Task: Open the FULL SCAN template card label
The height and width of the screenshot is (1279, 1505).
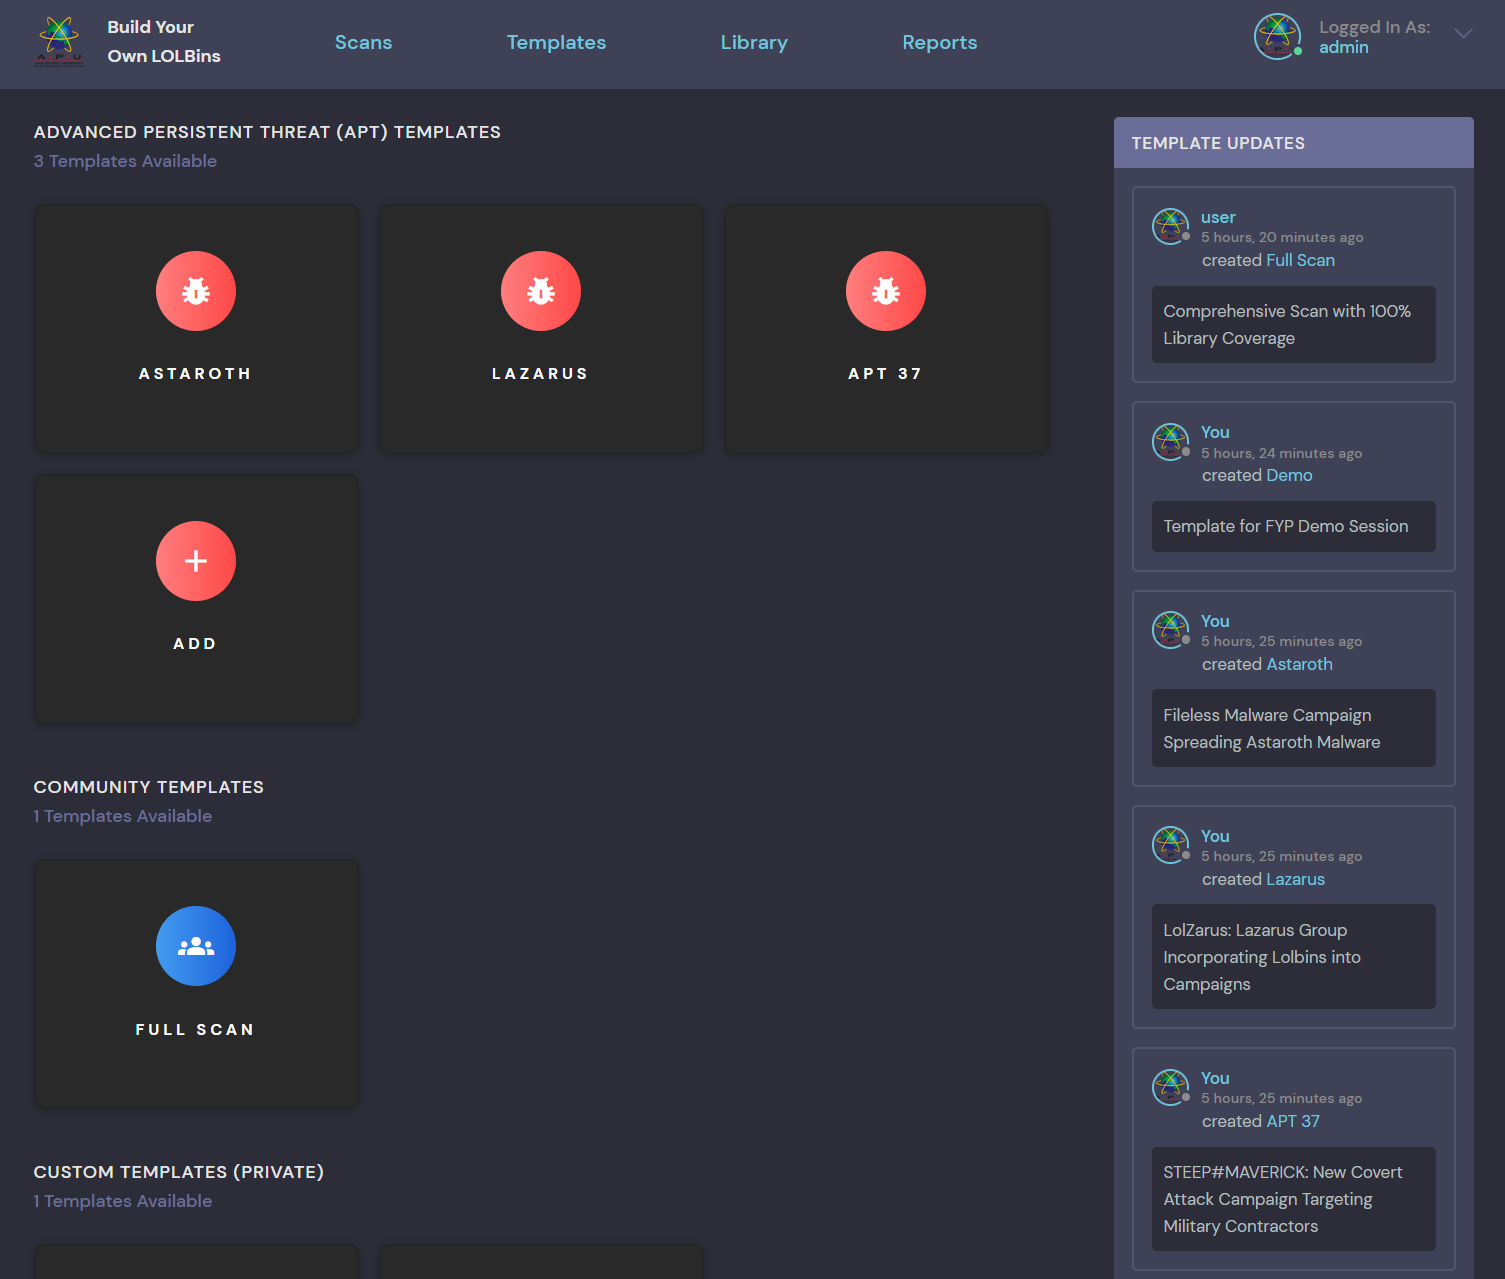Action: click(x=195, y=1030)
